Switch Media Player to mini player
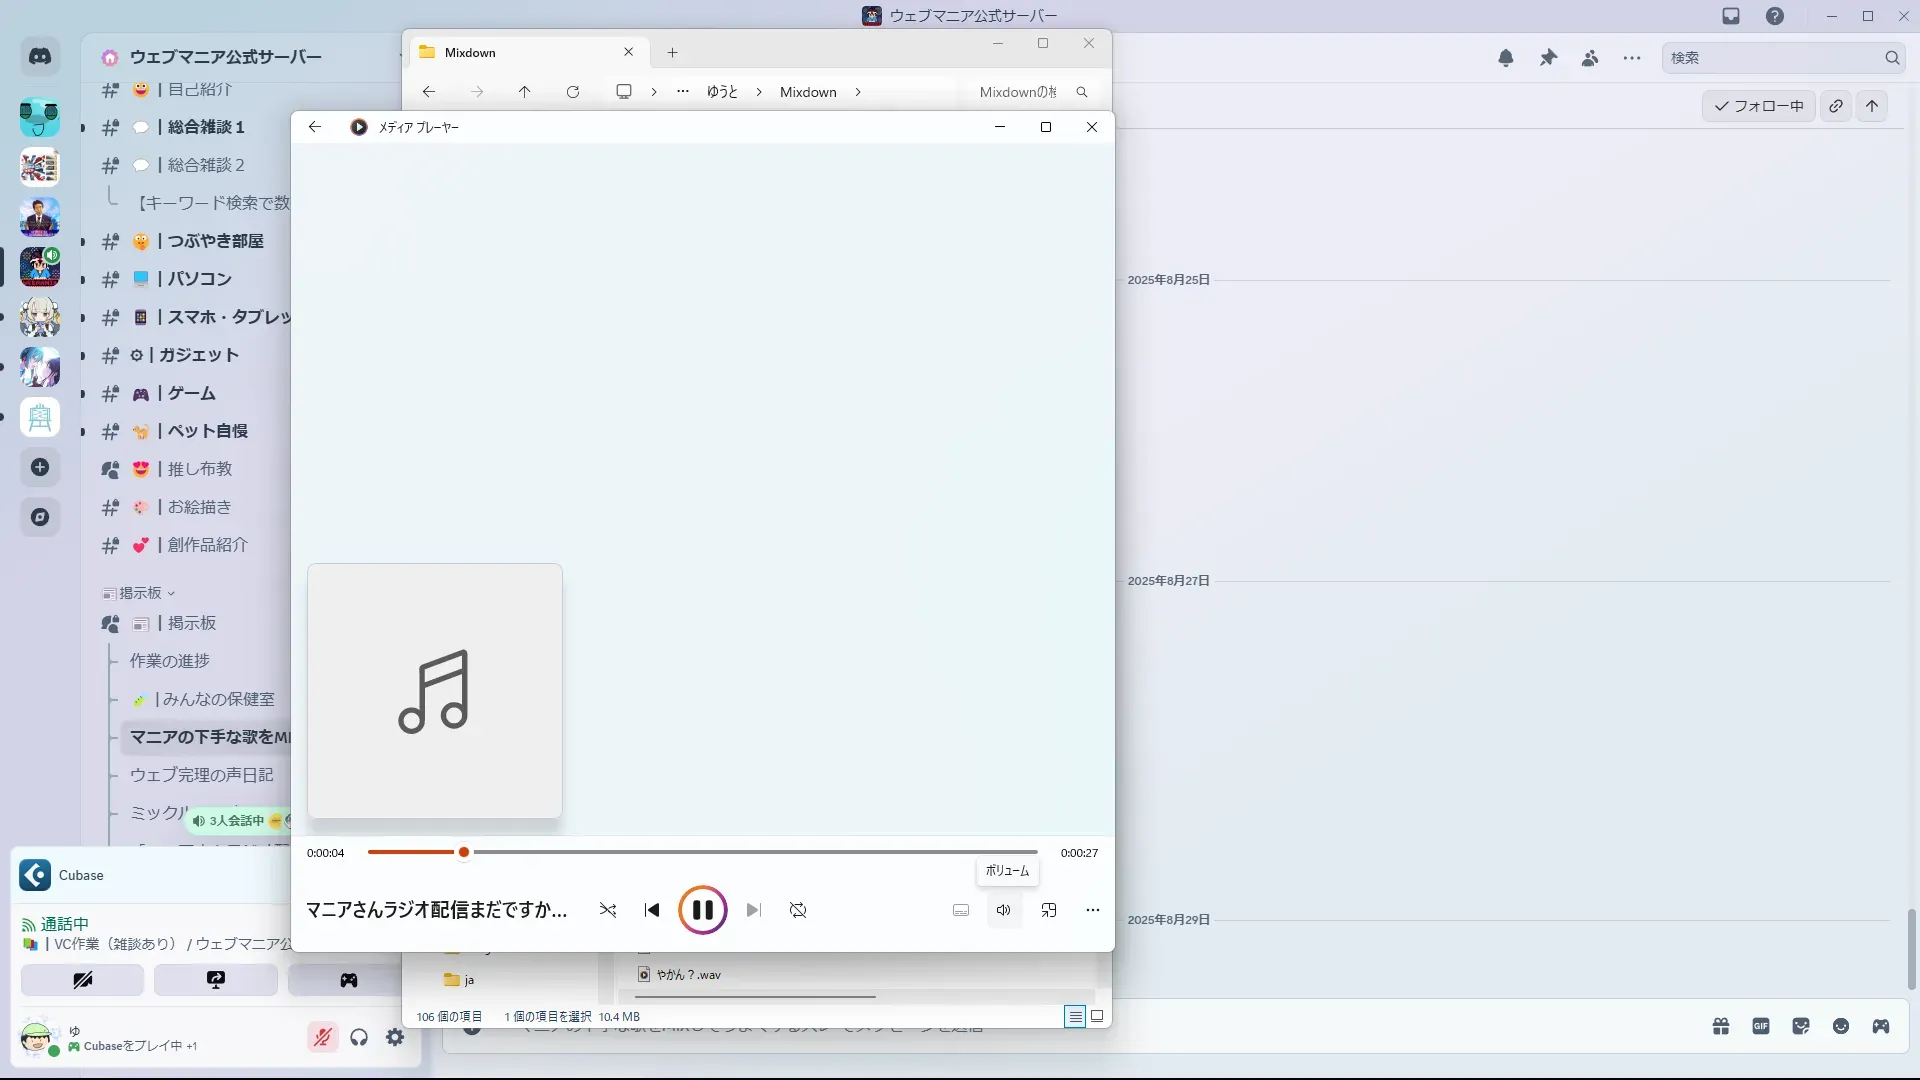This screenshot has height=1080, width=1920. 1049,910
